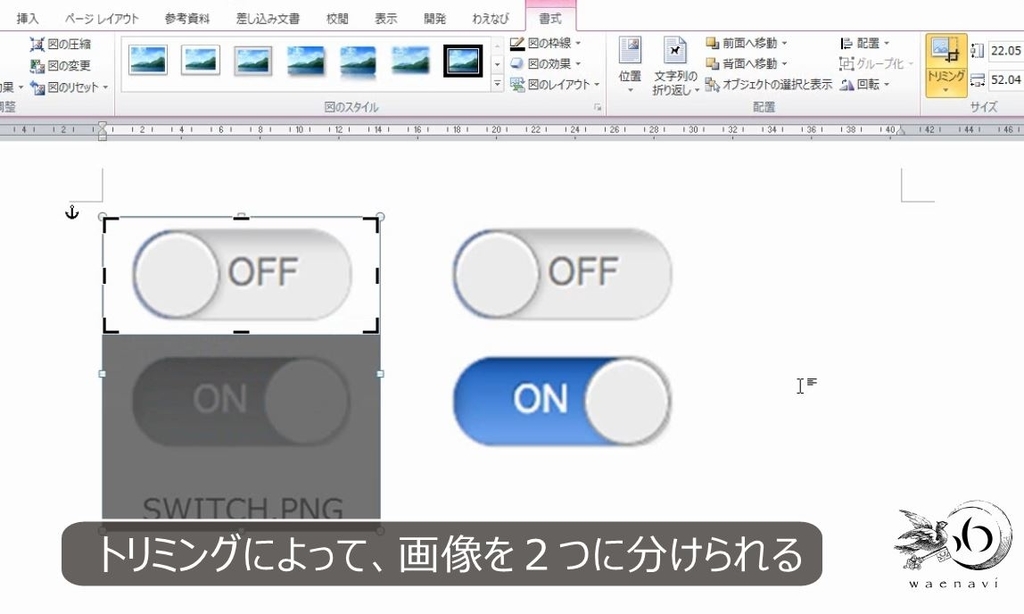This screenshot has width=1024, height=614.
Task: Click the left sizing handle of picture
Action: pyautogui.click(x=103, y=374)
